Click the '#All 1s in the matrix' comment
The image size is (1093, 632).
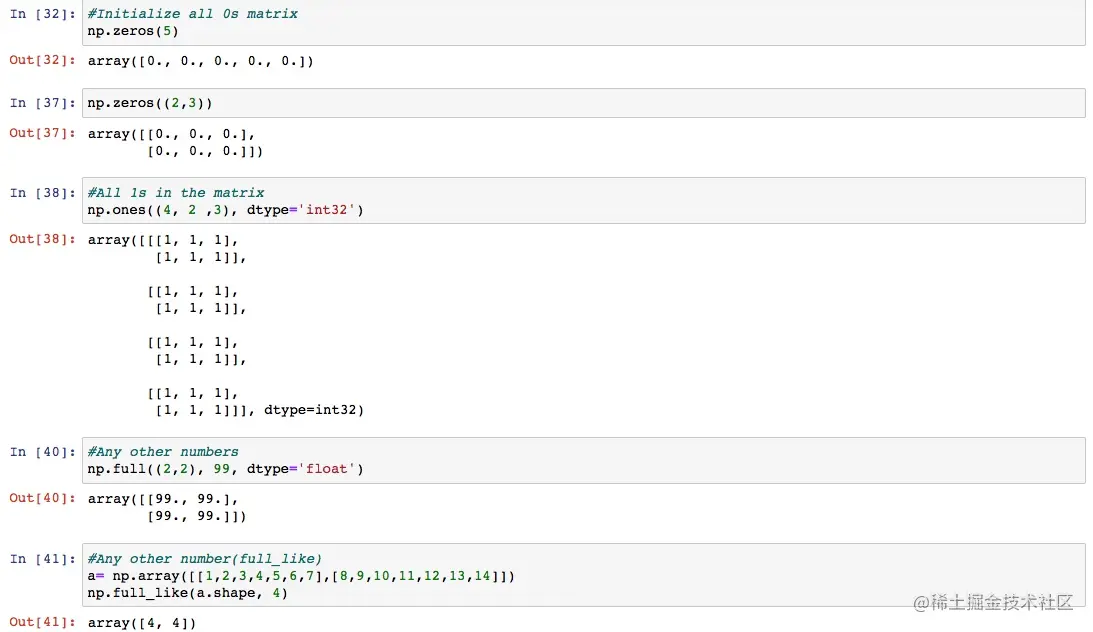point(176,193)
